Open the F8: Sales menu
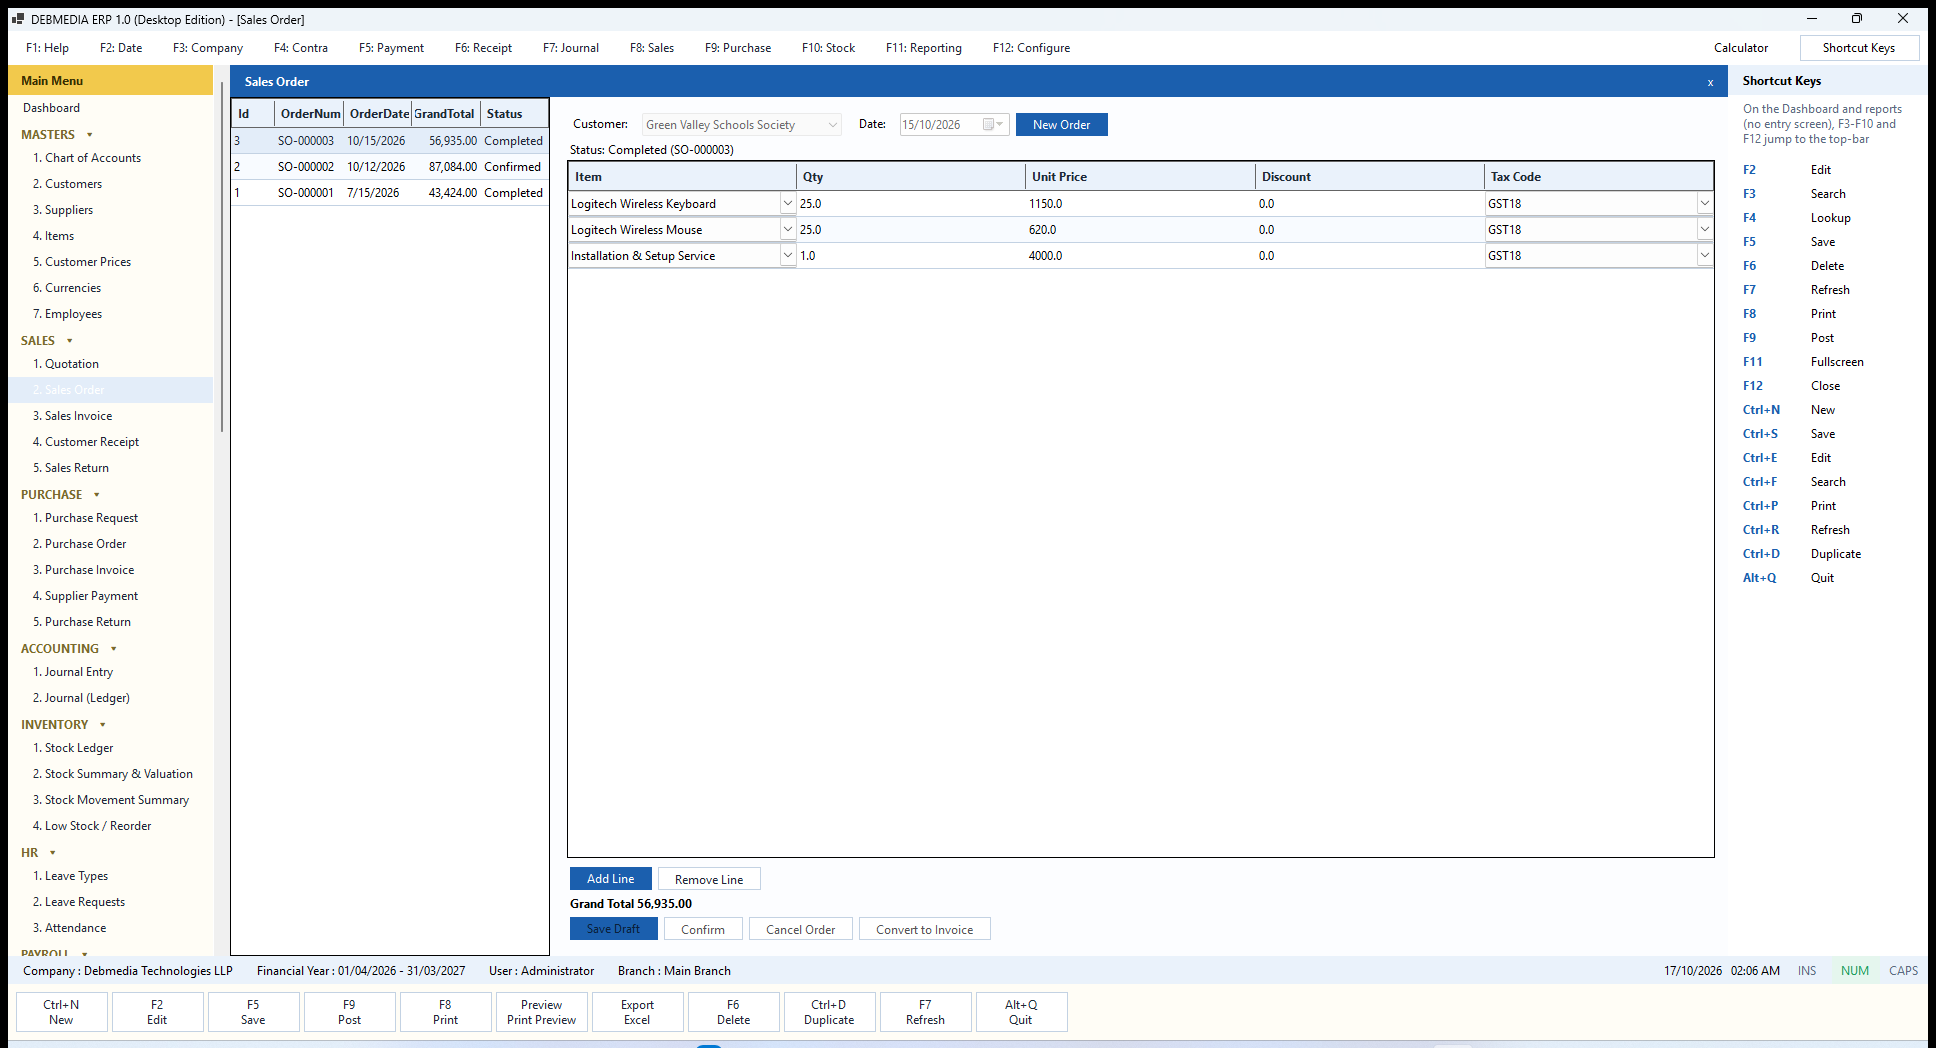The height and width of the screenshot is (1048, 1936). (652, 48)
